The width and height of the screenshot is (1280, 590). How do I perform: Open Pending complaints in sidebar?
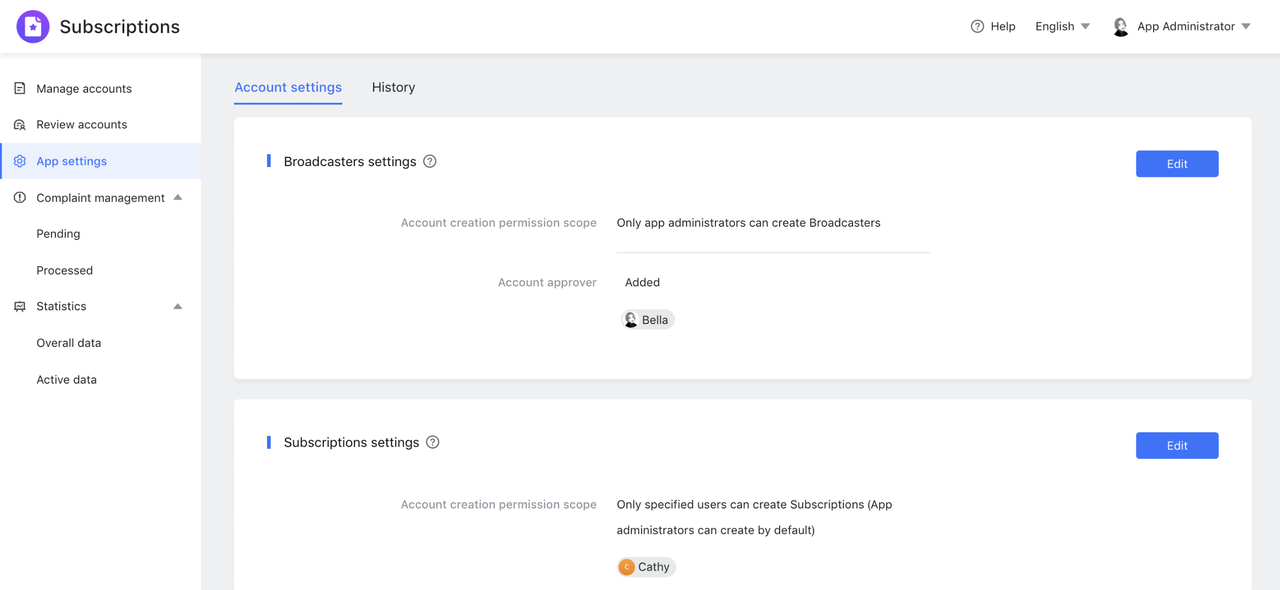pos(58,234)
